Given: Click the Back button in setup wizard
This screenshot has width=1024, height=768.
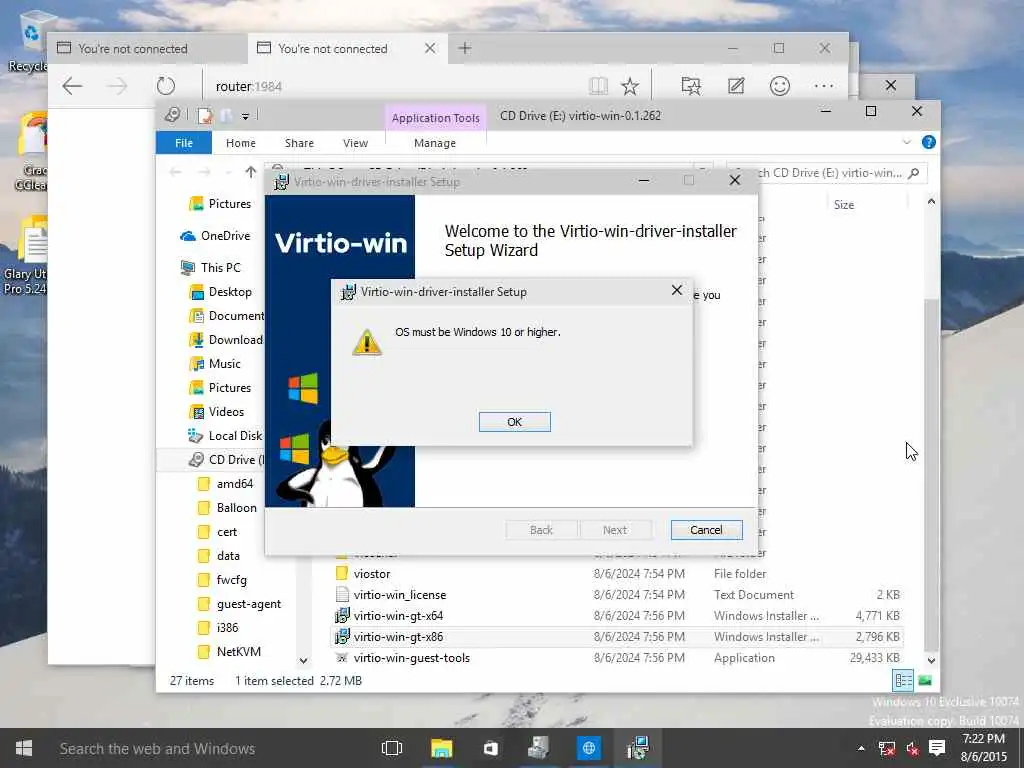Looking at the screenshot, I should pyautogui.click(x=541, y=530).
